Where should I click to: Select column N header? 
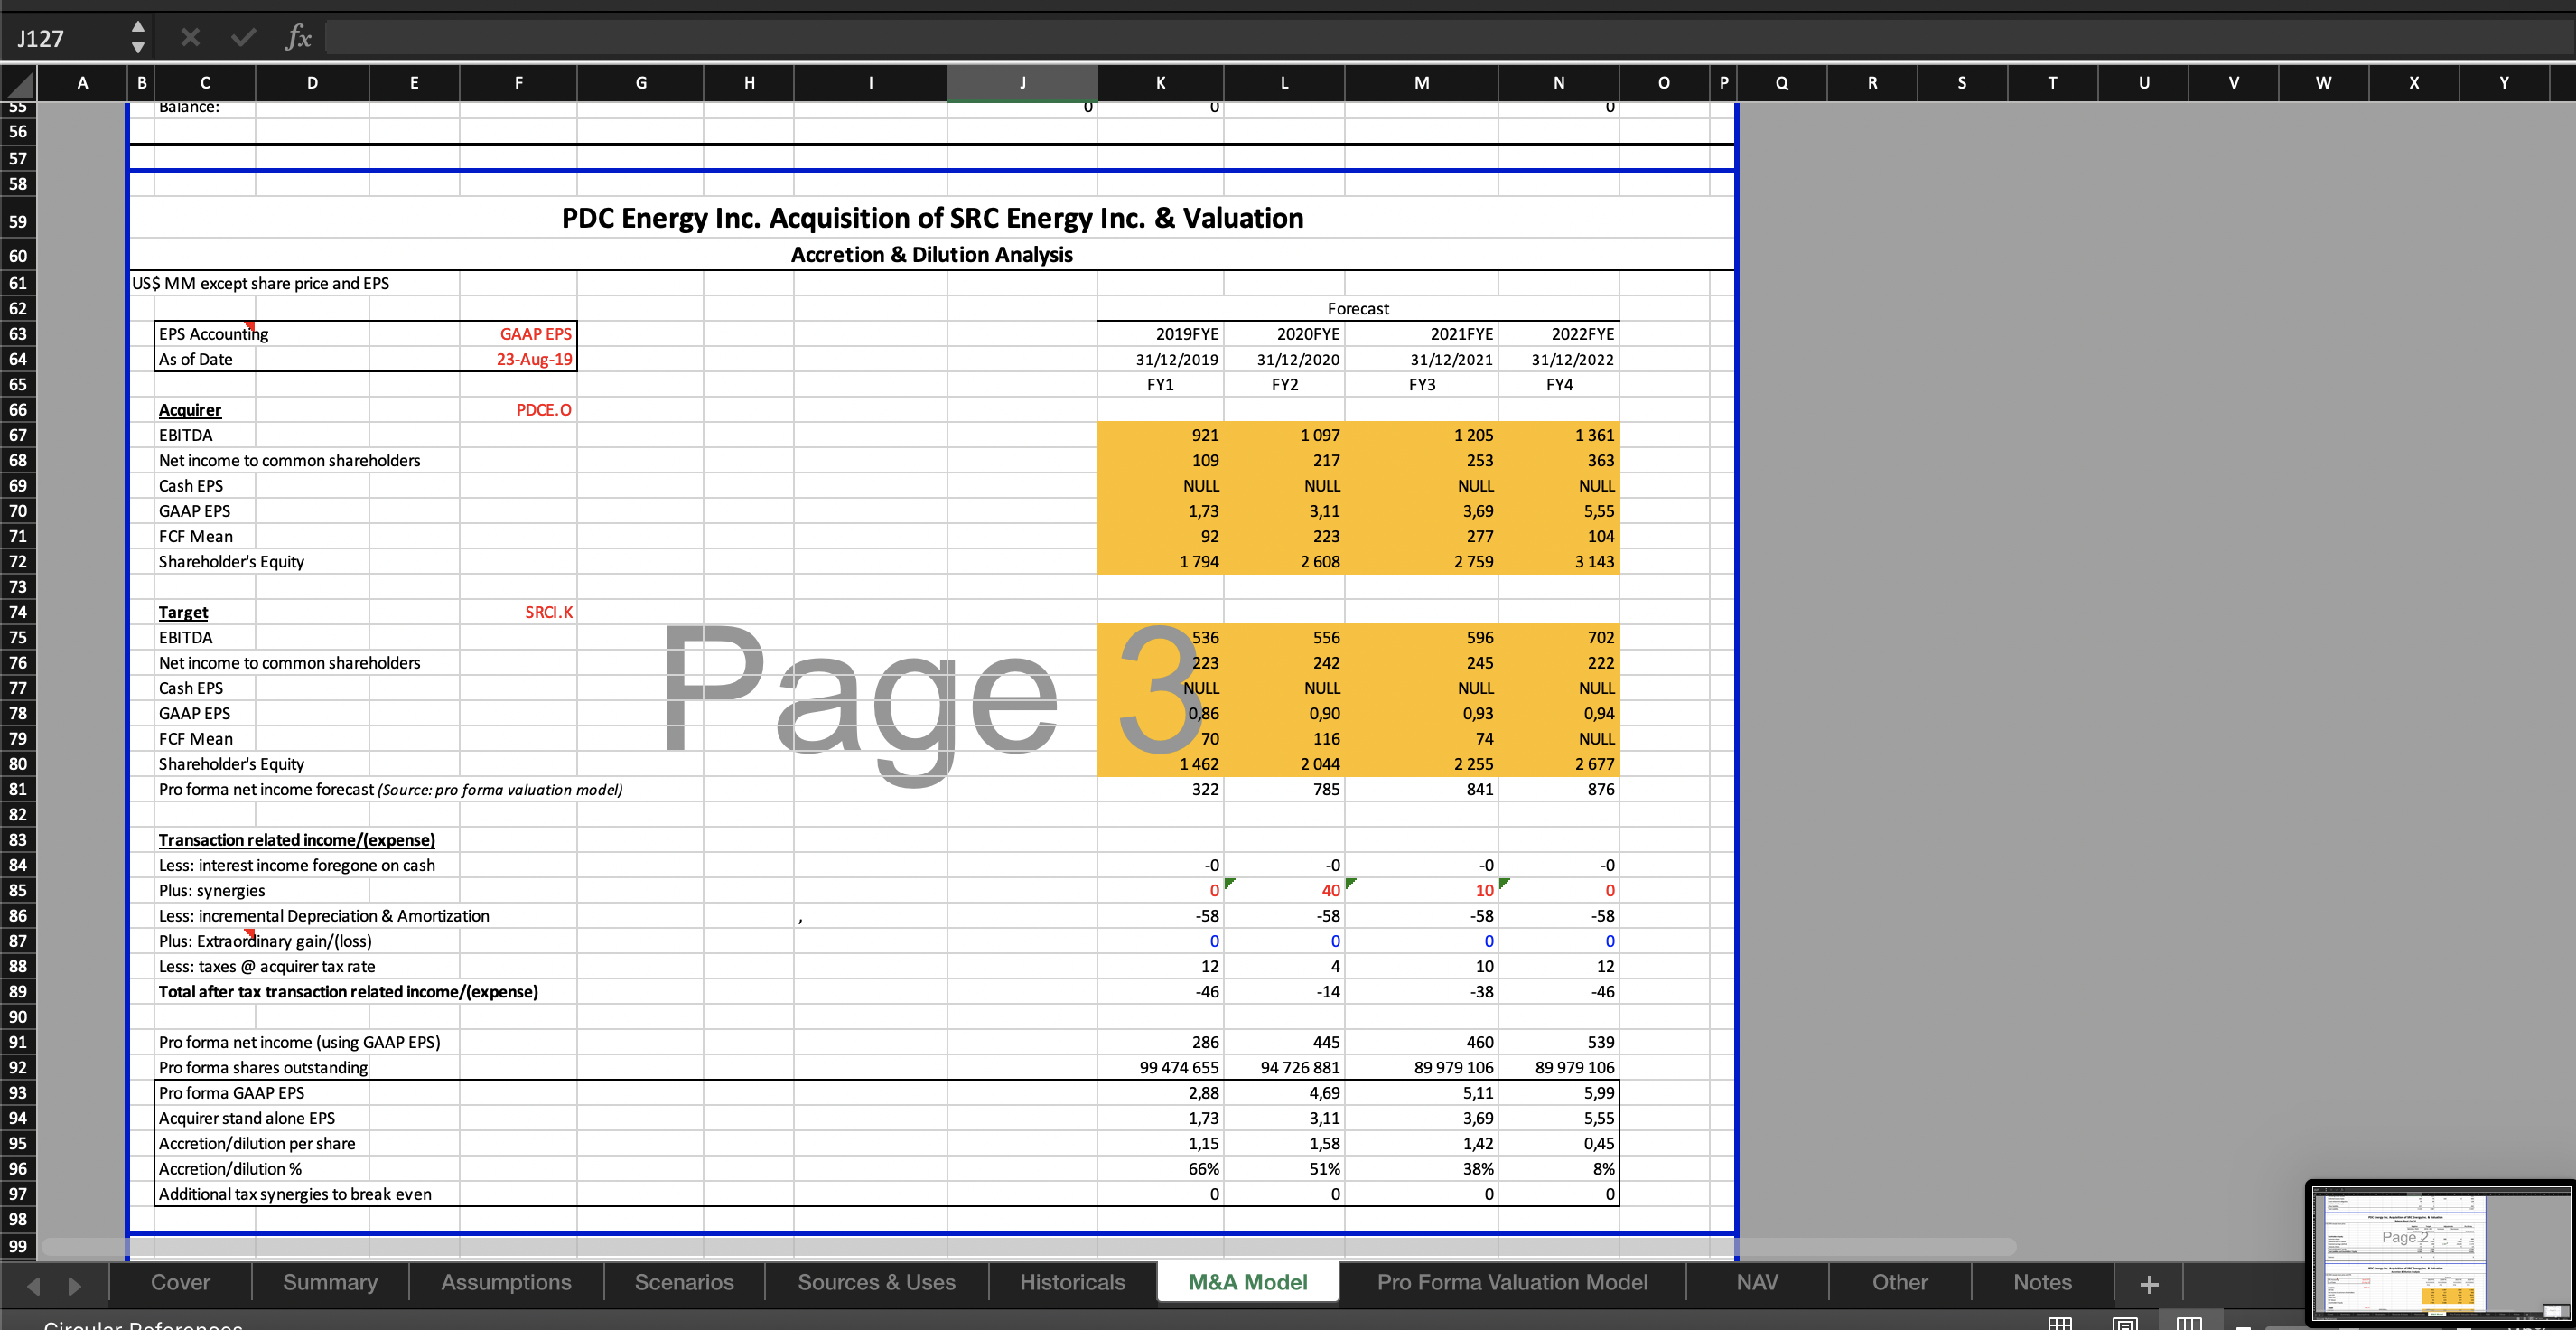pos(1558,83)
